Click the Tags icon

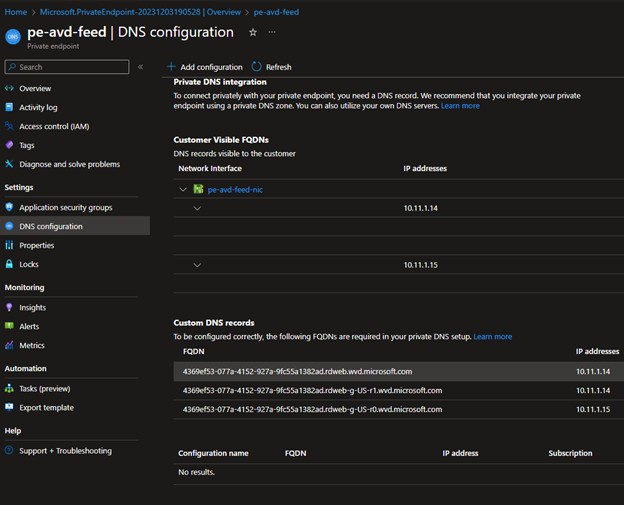click(x=9, y=145)
